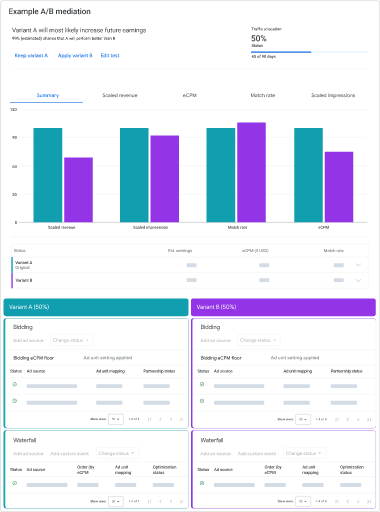The height and width of the screenshot is (512, 380).
Task: Open Show rows selector in Variant B Bidding
Action: [x=303, y=419]
